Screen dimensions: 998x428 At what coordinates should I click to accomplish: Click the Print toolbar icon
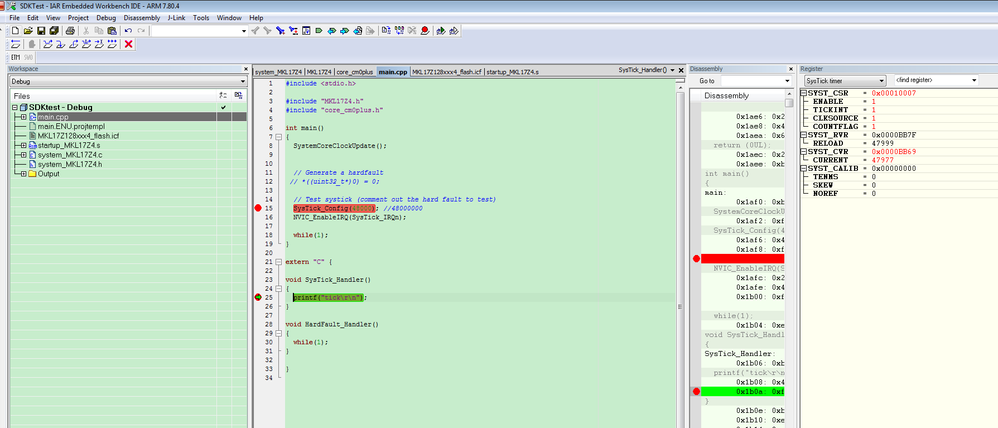click(70, 30)
